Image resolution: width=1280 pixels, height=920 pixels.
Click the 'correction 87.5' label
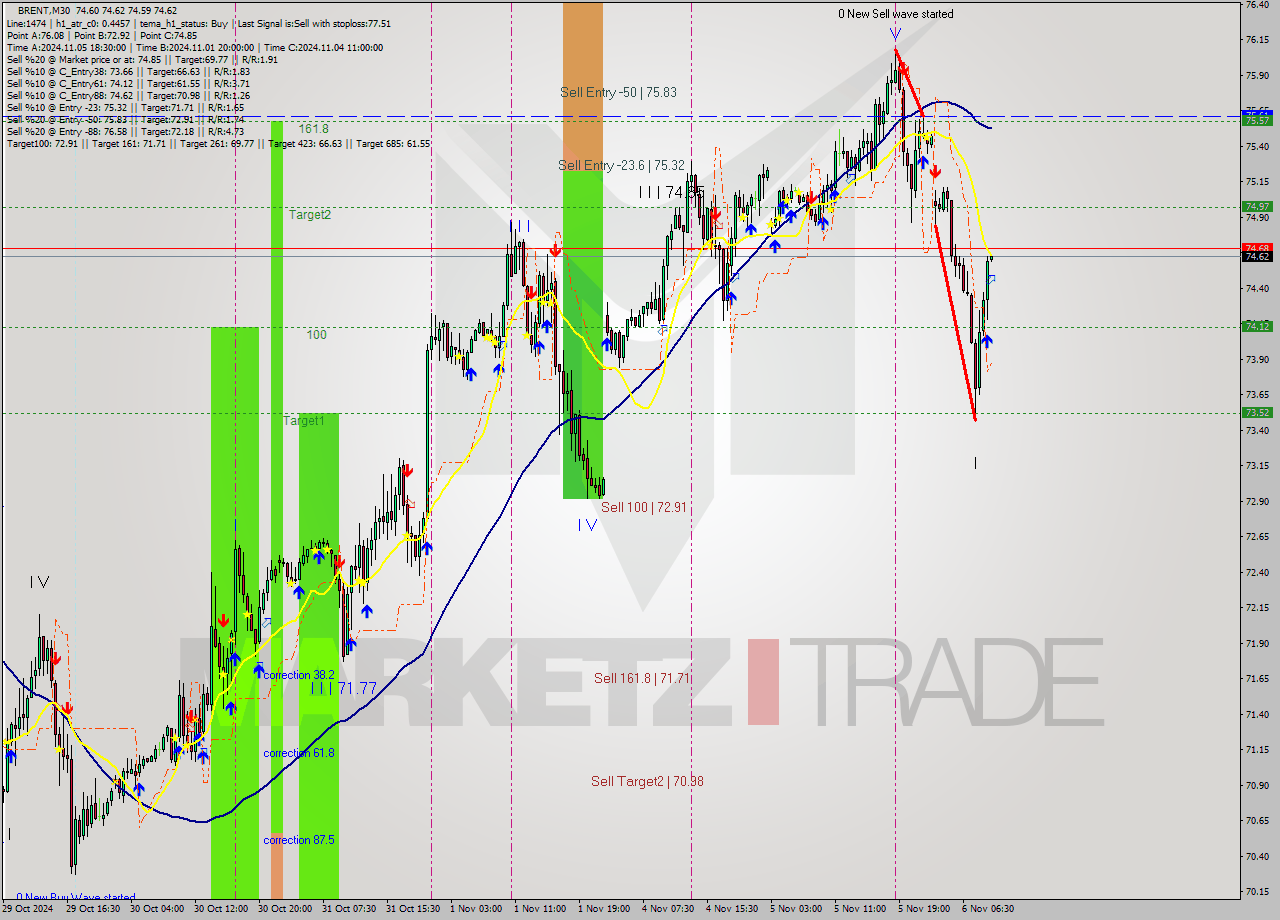299,840
